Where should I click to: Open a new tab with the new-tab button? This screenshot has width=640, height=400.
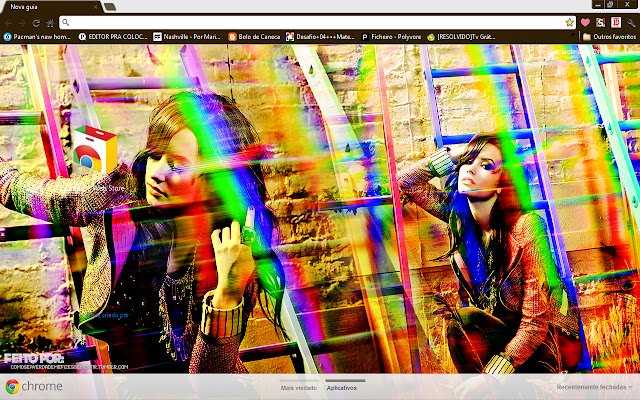[x=109, y=7]
